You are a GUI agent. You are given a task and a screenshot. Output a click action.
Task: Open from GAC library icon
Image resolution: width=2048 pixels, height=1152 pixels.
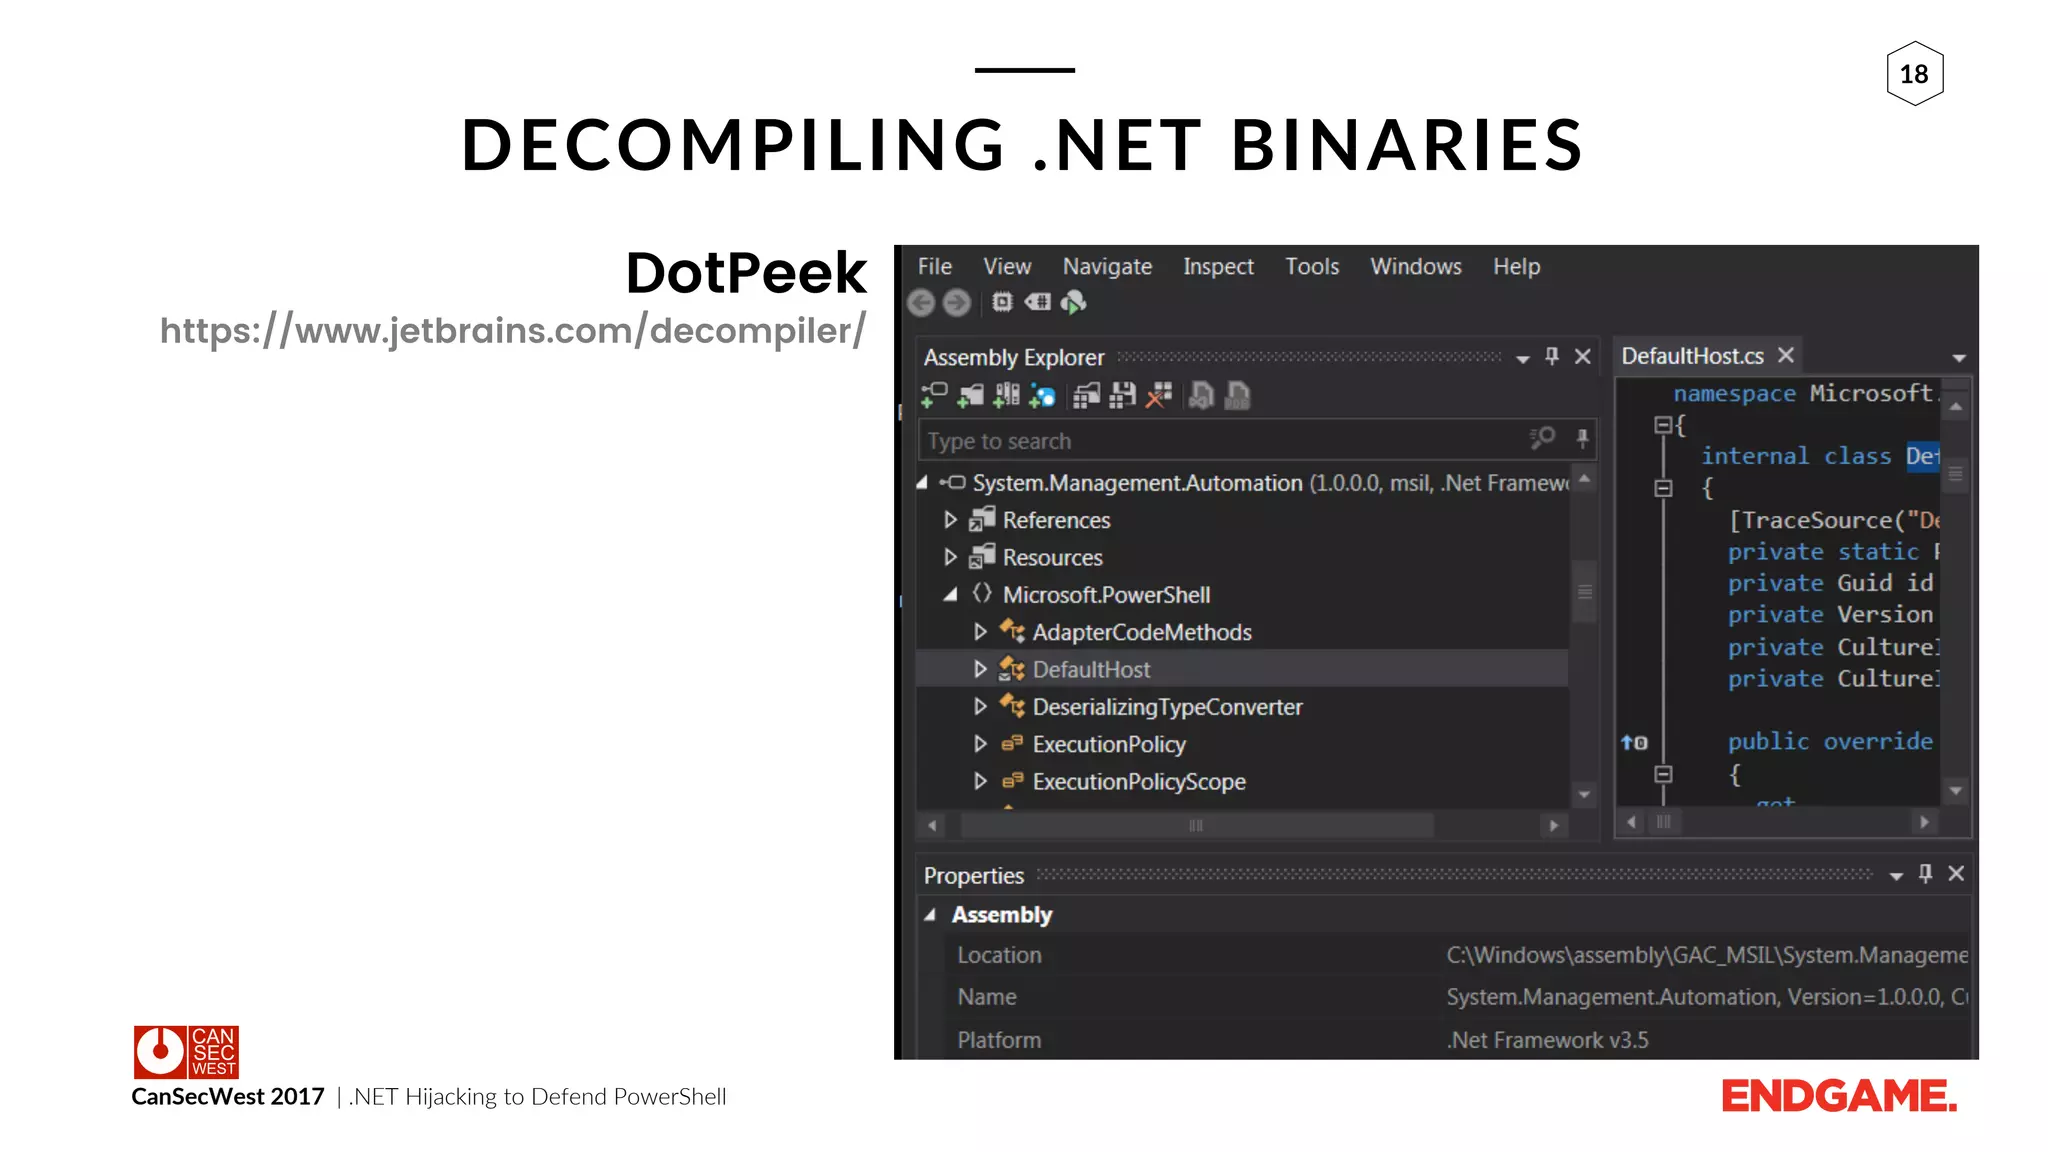click(x=1007, y=396)
